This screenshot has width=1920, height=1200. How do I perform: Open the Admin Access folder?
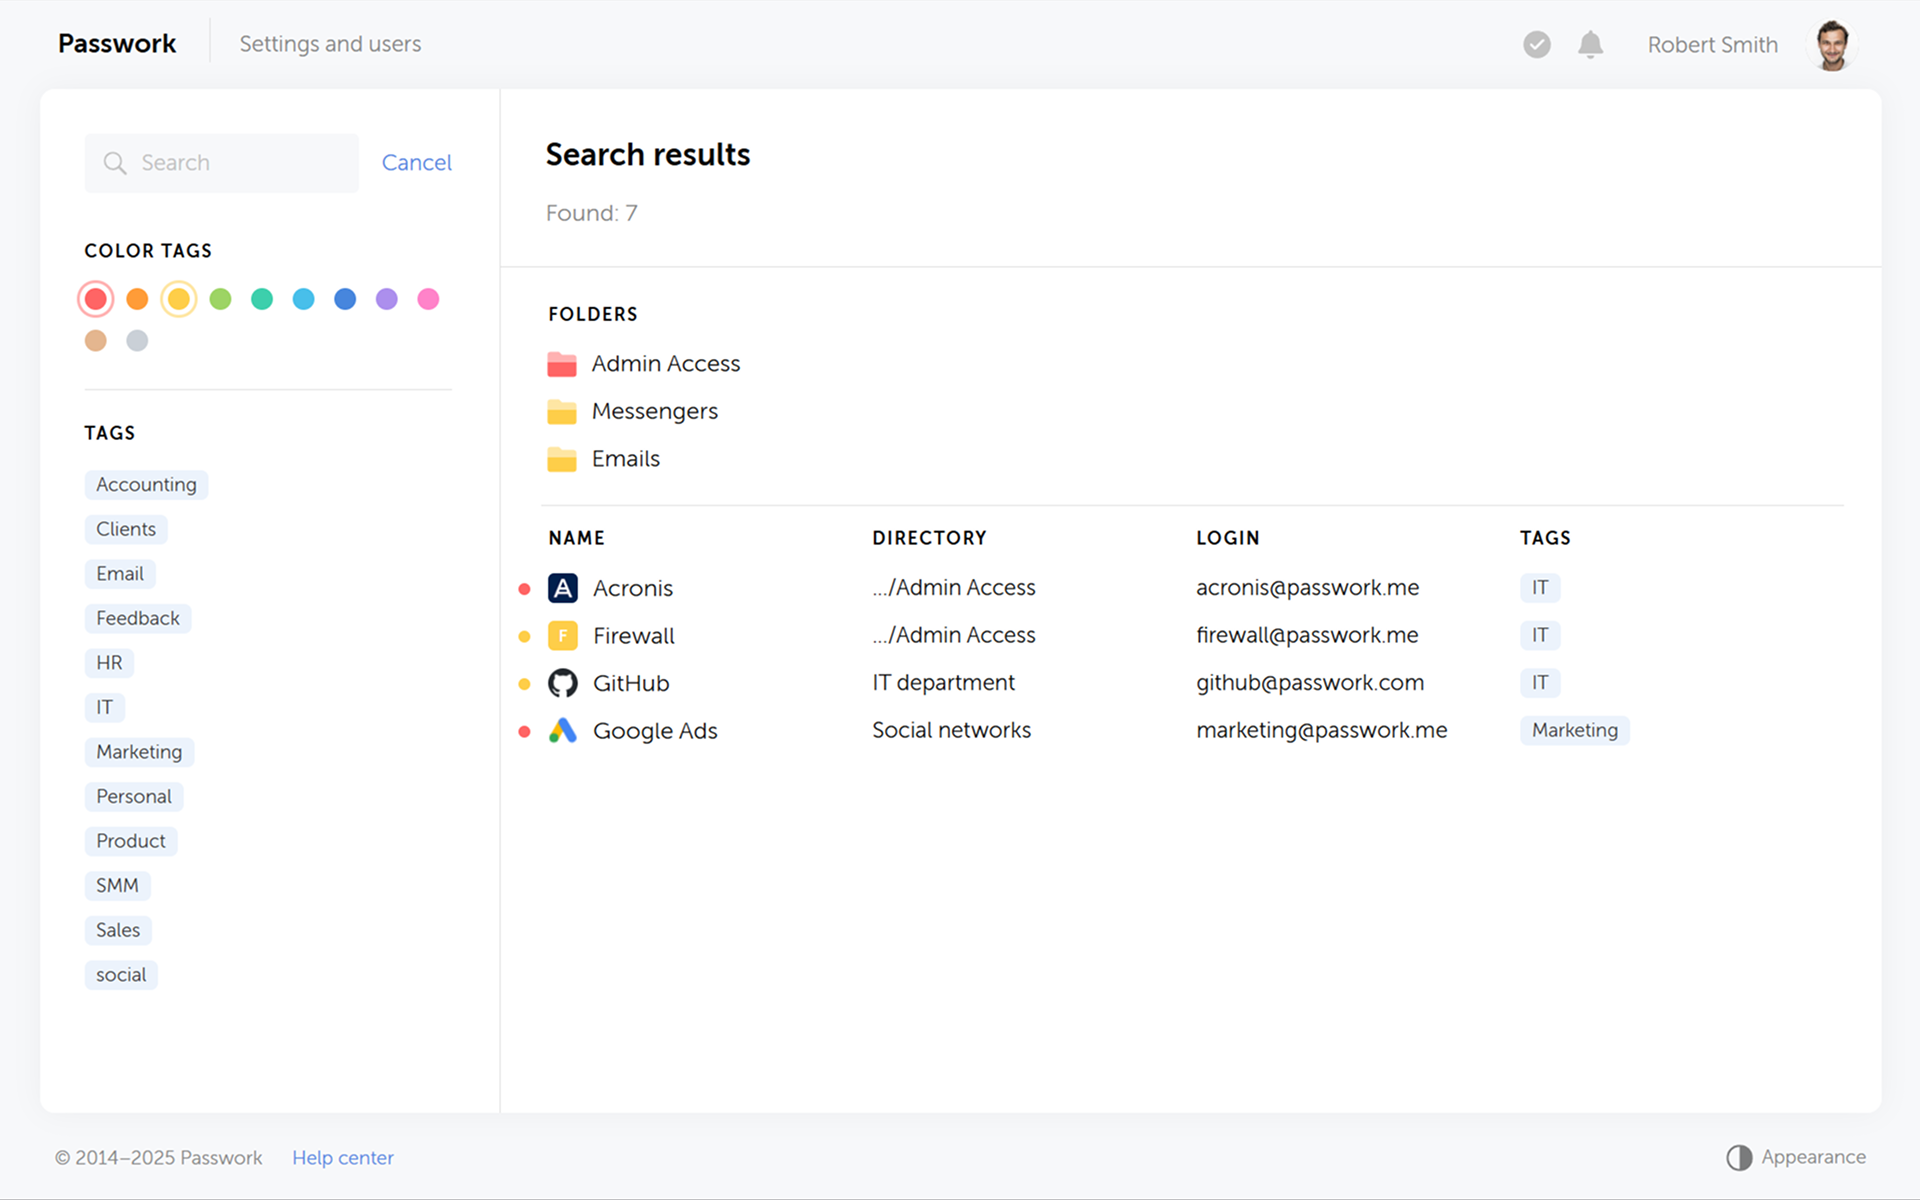(x=665, y=364)
